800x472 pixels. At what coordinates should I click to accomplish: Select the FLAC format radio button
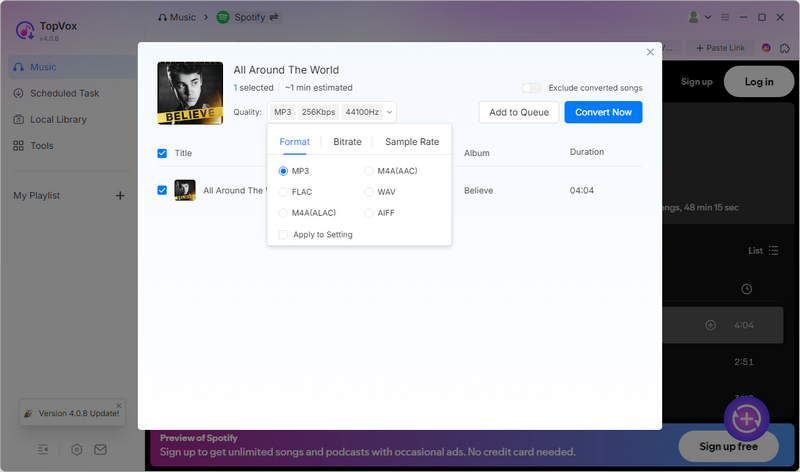(283, 192)
